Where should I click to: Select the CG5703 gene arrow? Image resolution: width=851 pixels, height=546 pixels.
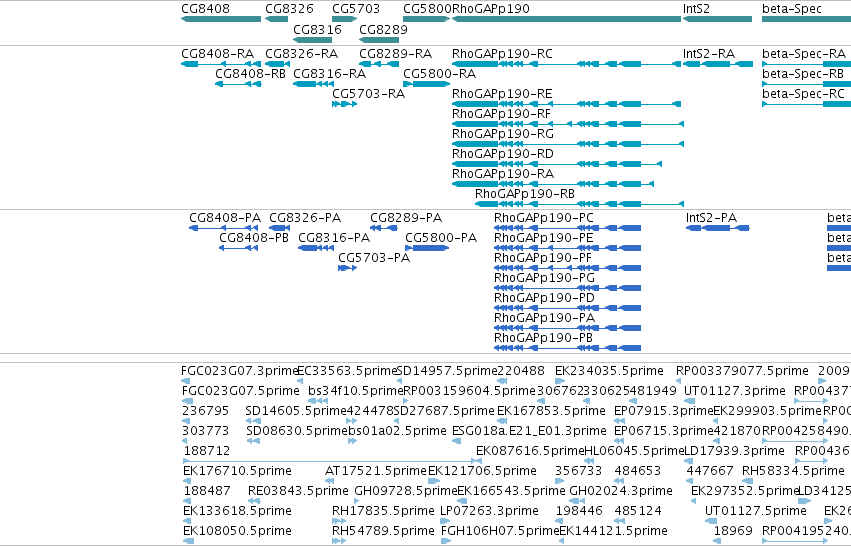(344, 19)
